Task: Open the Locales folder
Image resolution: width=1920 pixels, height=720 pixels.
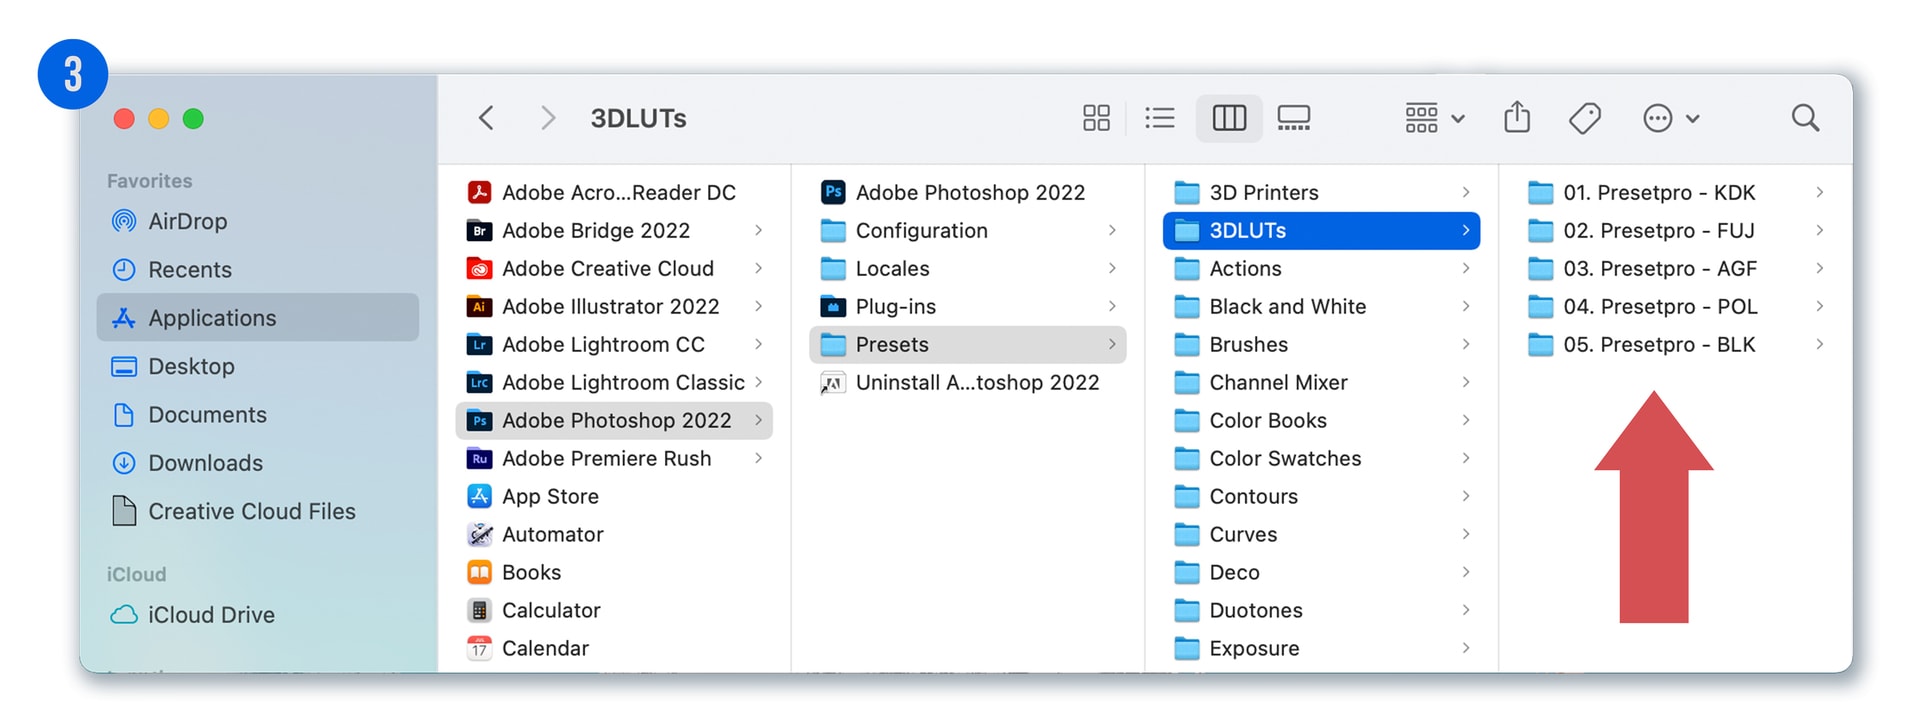Action: [x=968, y=268]
